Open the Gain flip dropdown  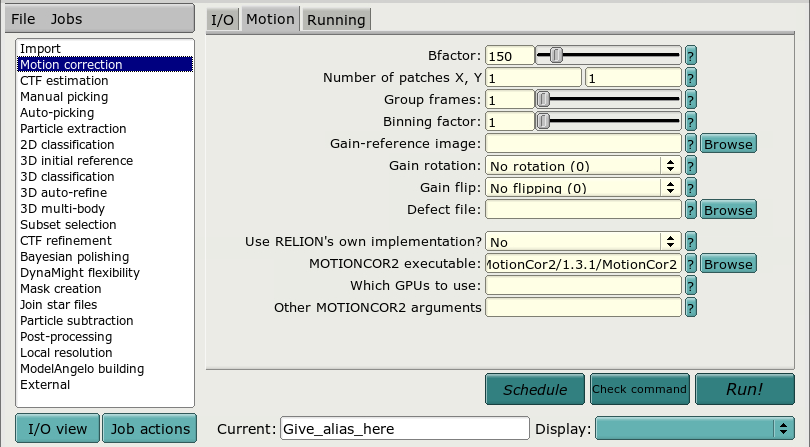583,187
